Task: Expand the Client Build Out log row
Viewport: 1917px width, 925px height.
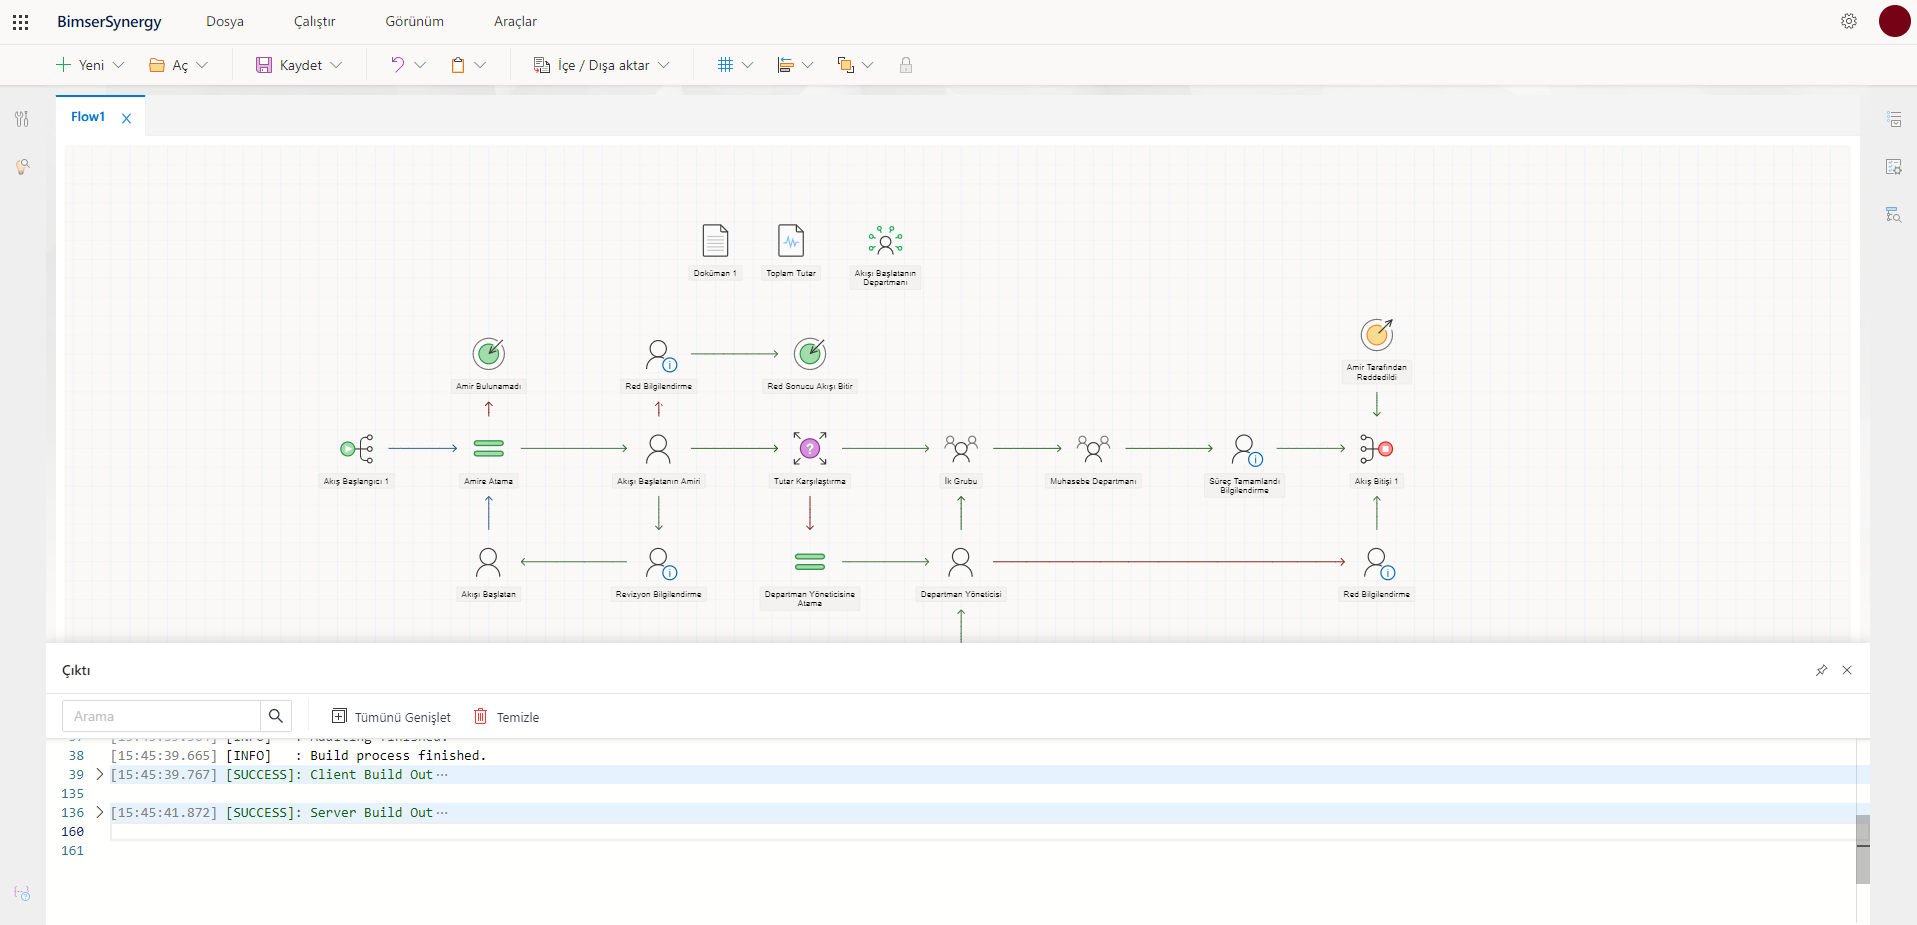Action: (x=99, y=774)
